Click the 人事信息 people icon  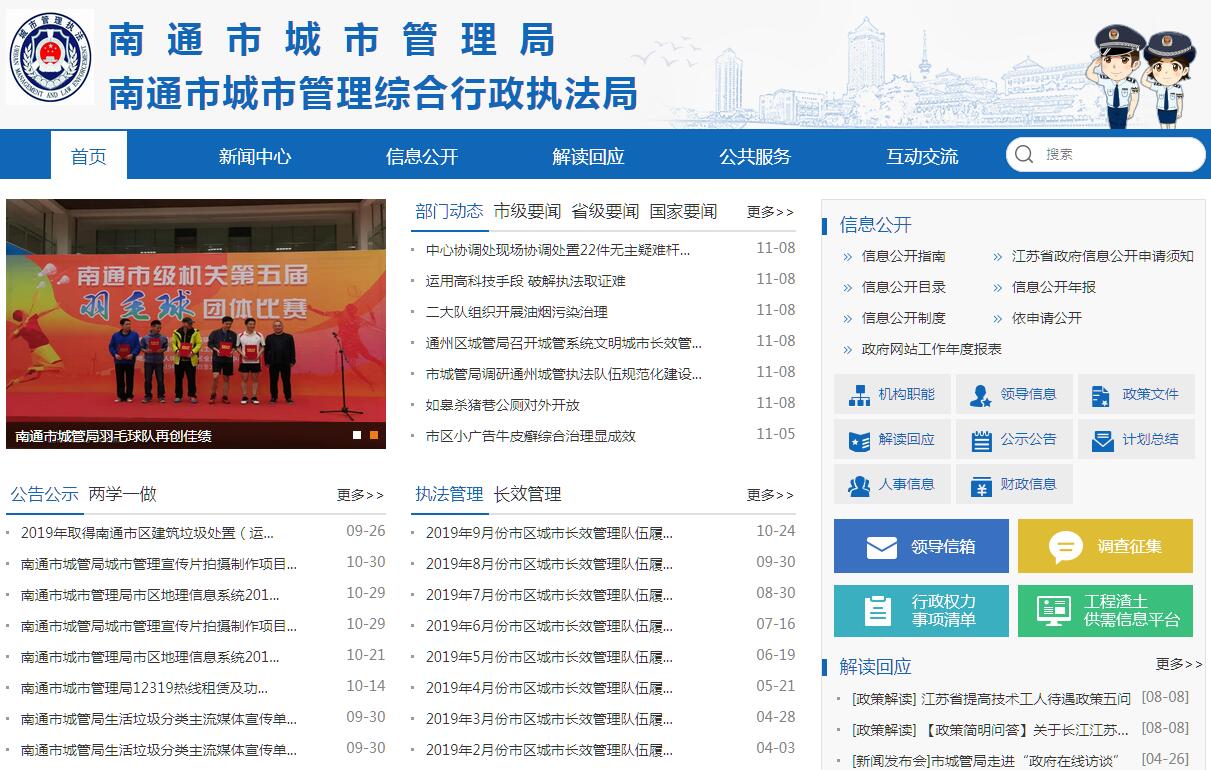859,485
